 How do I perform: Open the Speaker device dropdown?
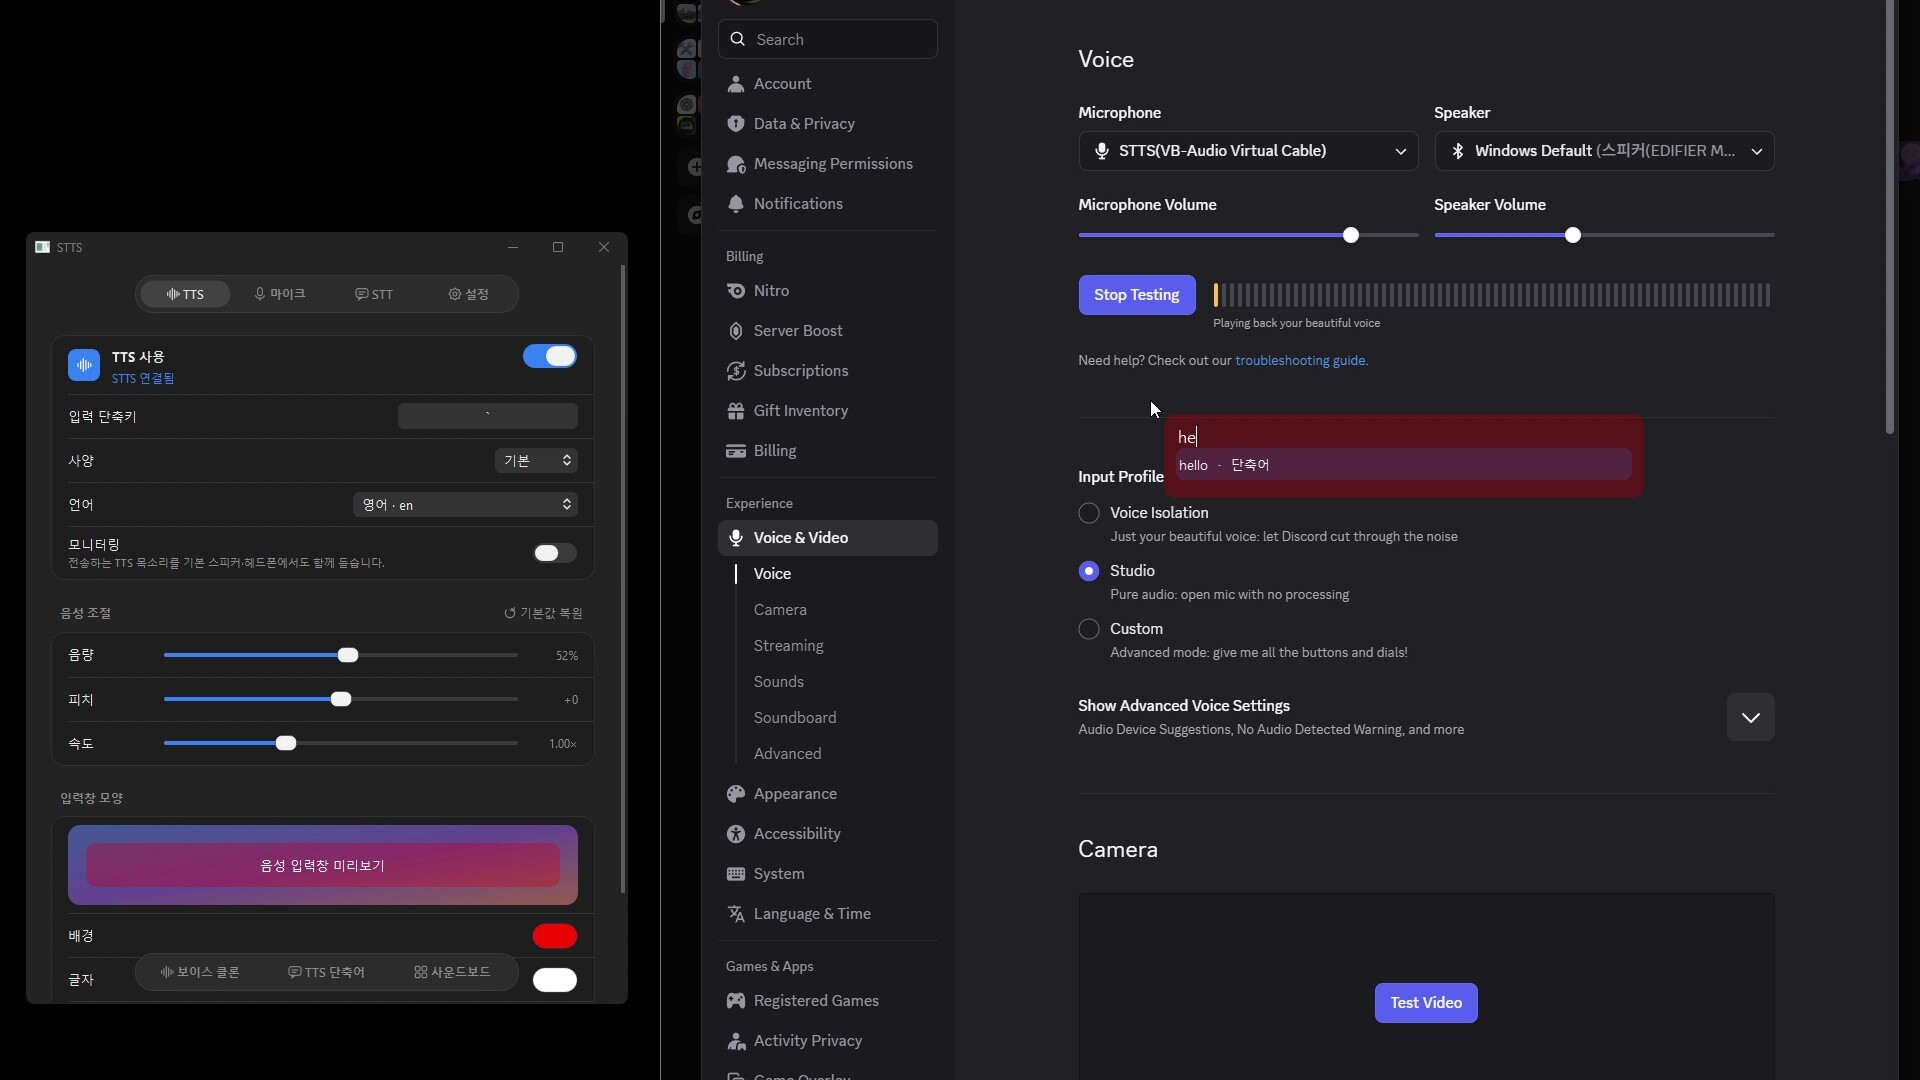pos(1604,151)
